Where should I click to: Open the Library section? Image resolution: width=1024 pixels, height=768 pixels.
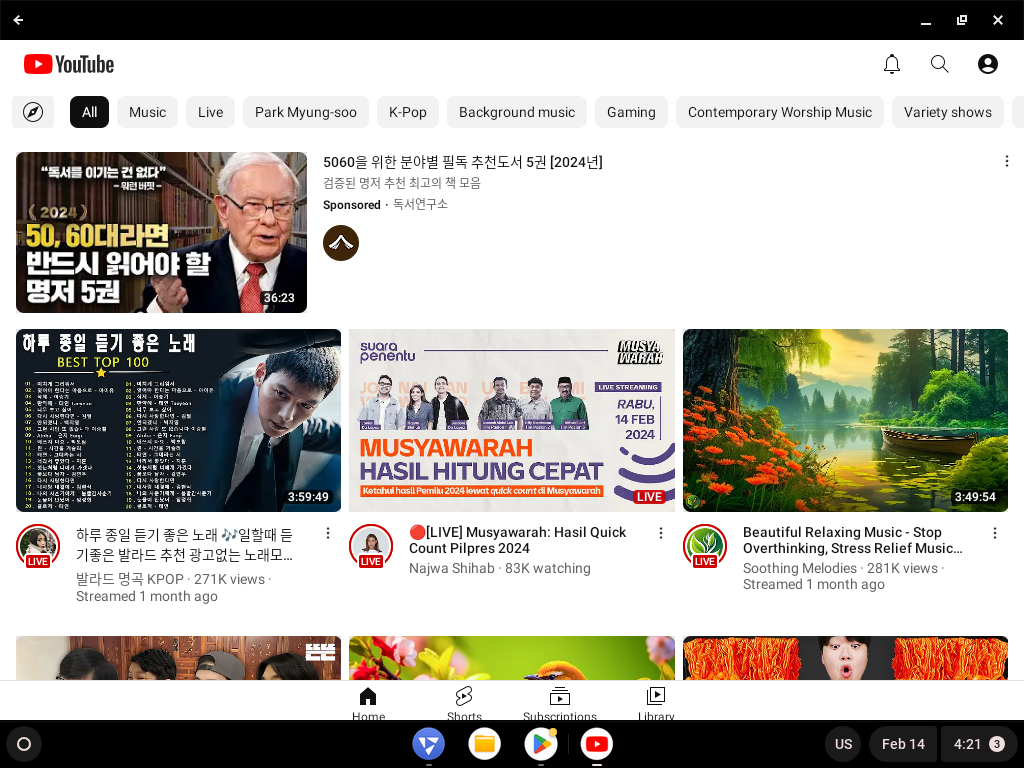click(656, 702)
